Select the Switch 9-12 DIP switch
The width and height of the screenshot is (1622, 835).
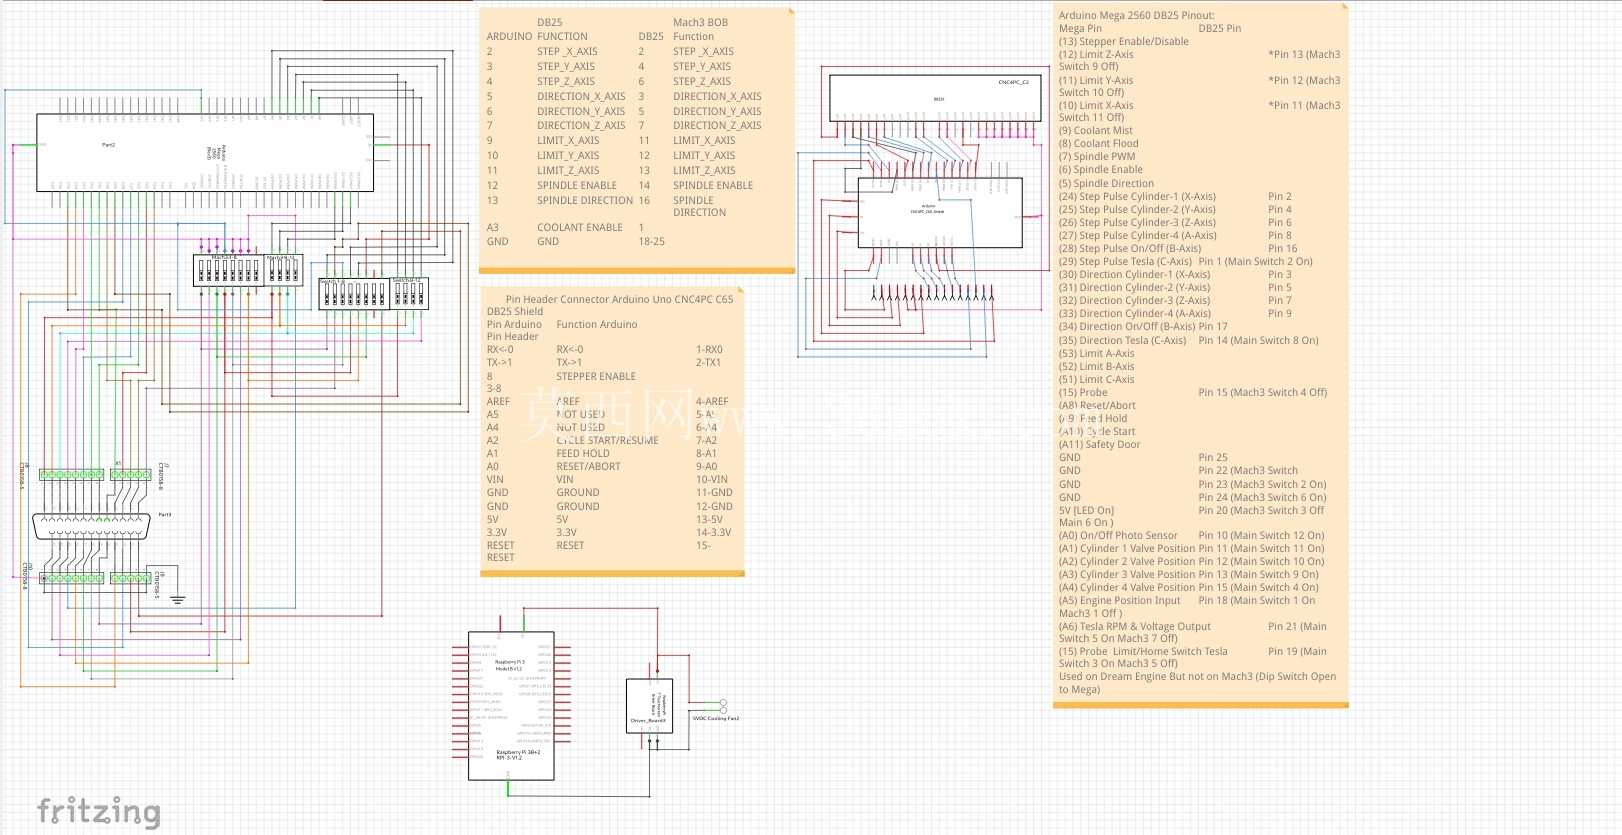tap(409, 292)
